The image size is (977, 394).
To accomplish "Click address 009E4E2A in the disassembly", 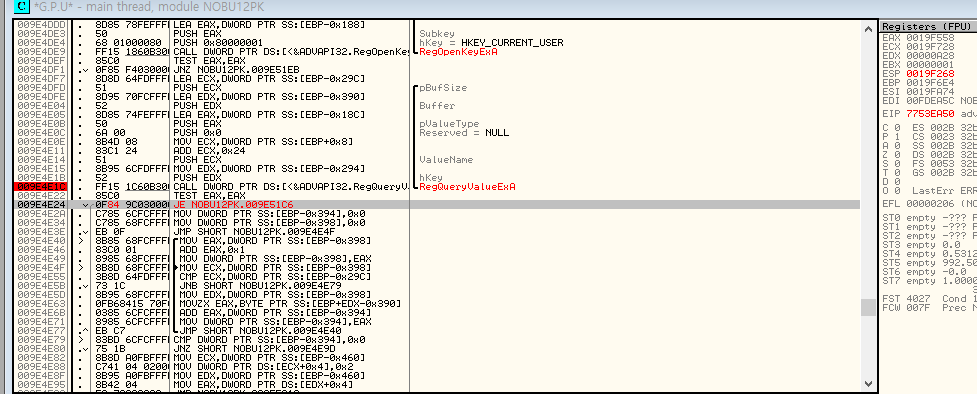I will click(41, 214).
